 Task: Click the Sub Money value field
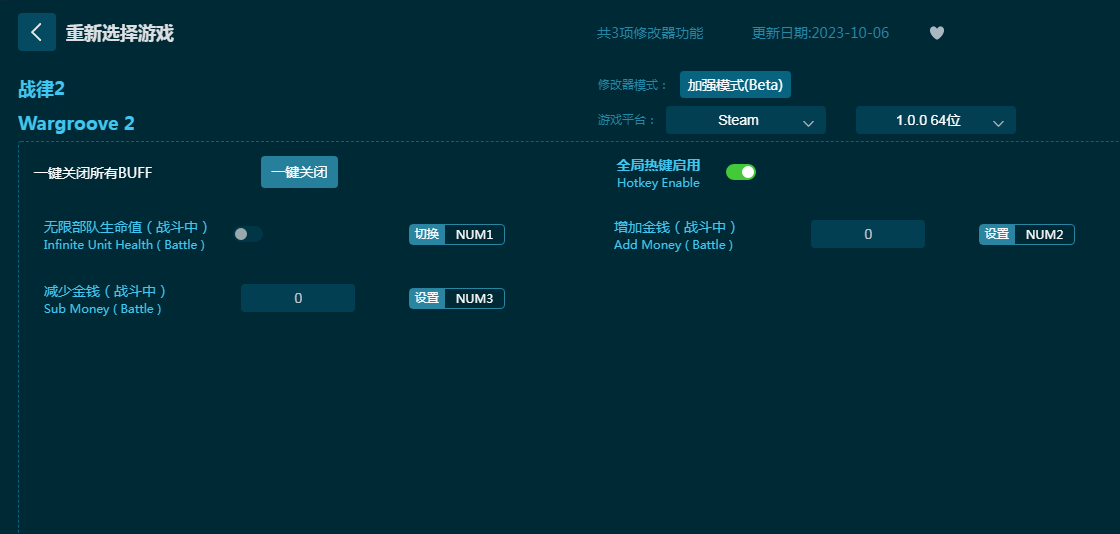[x=297, y=298]
